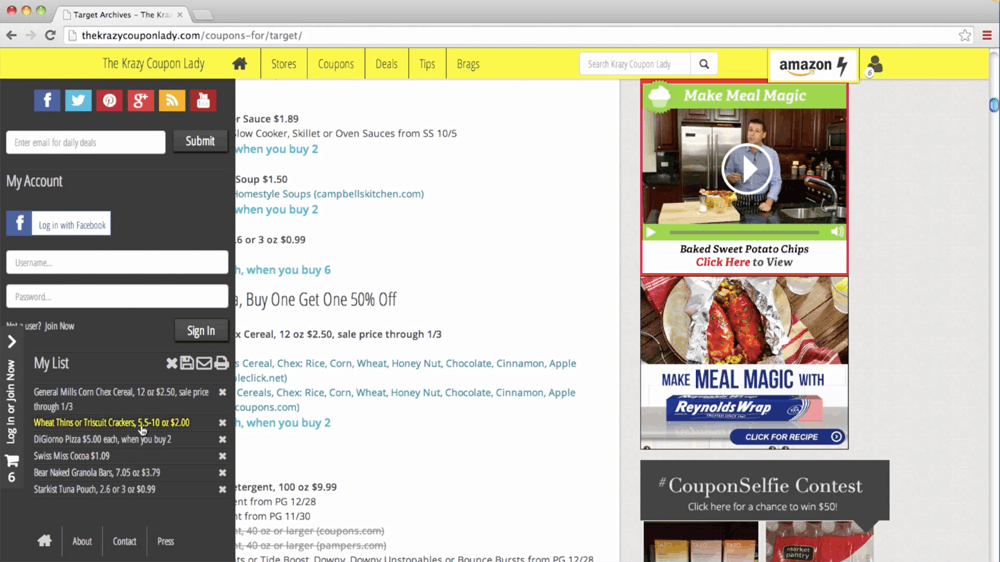This screenshot has width=1000, height=562.
Task: Click the shopping cart icon on sidebar edge
Action: coord(11,461)
